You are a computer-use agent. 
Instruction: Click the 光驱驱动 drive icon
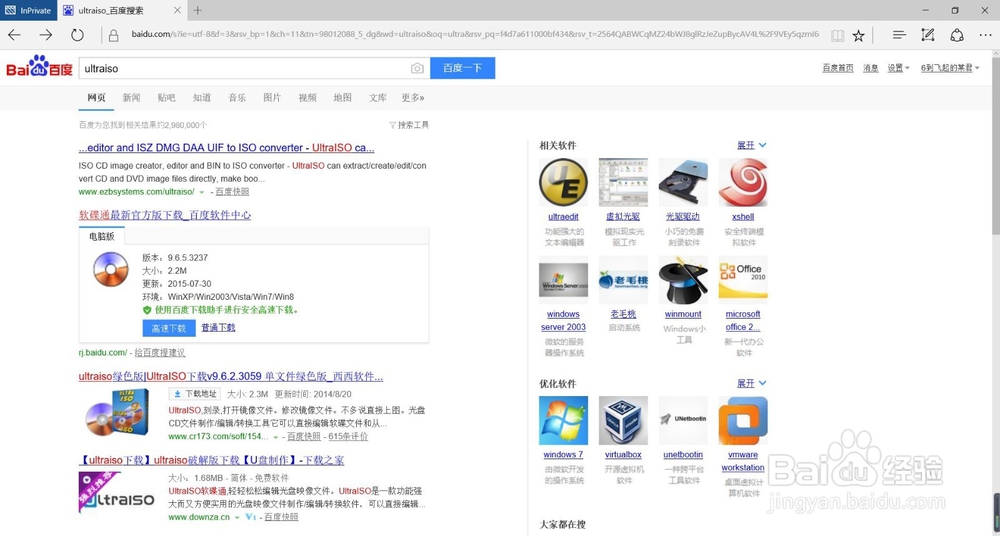point(683,182)
